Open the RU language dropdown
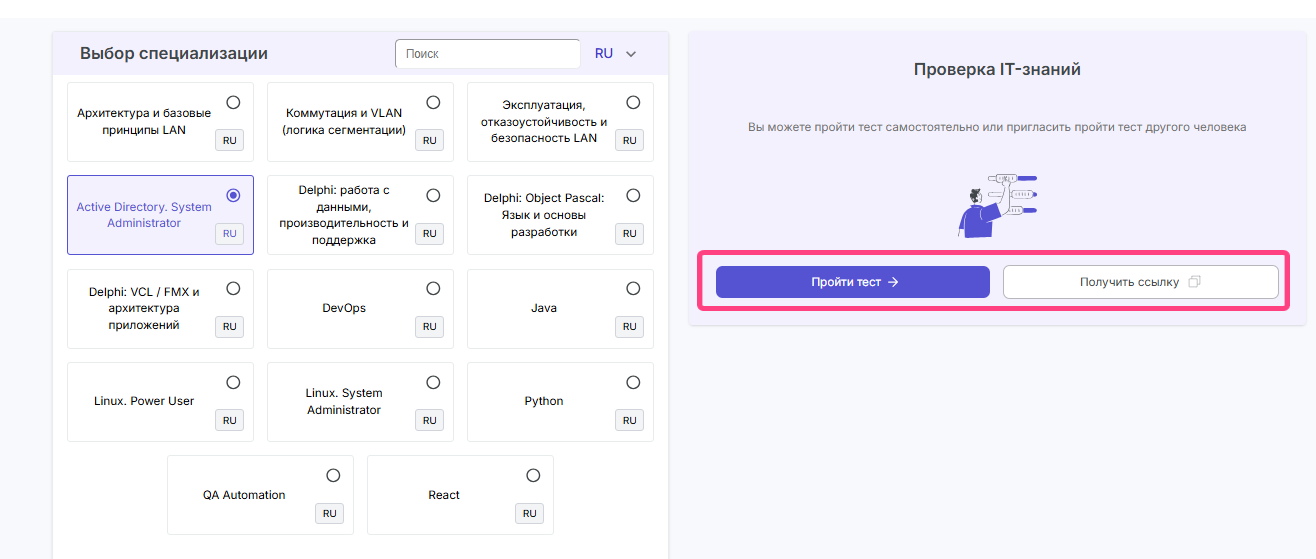 pos(604,54)
